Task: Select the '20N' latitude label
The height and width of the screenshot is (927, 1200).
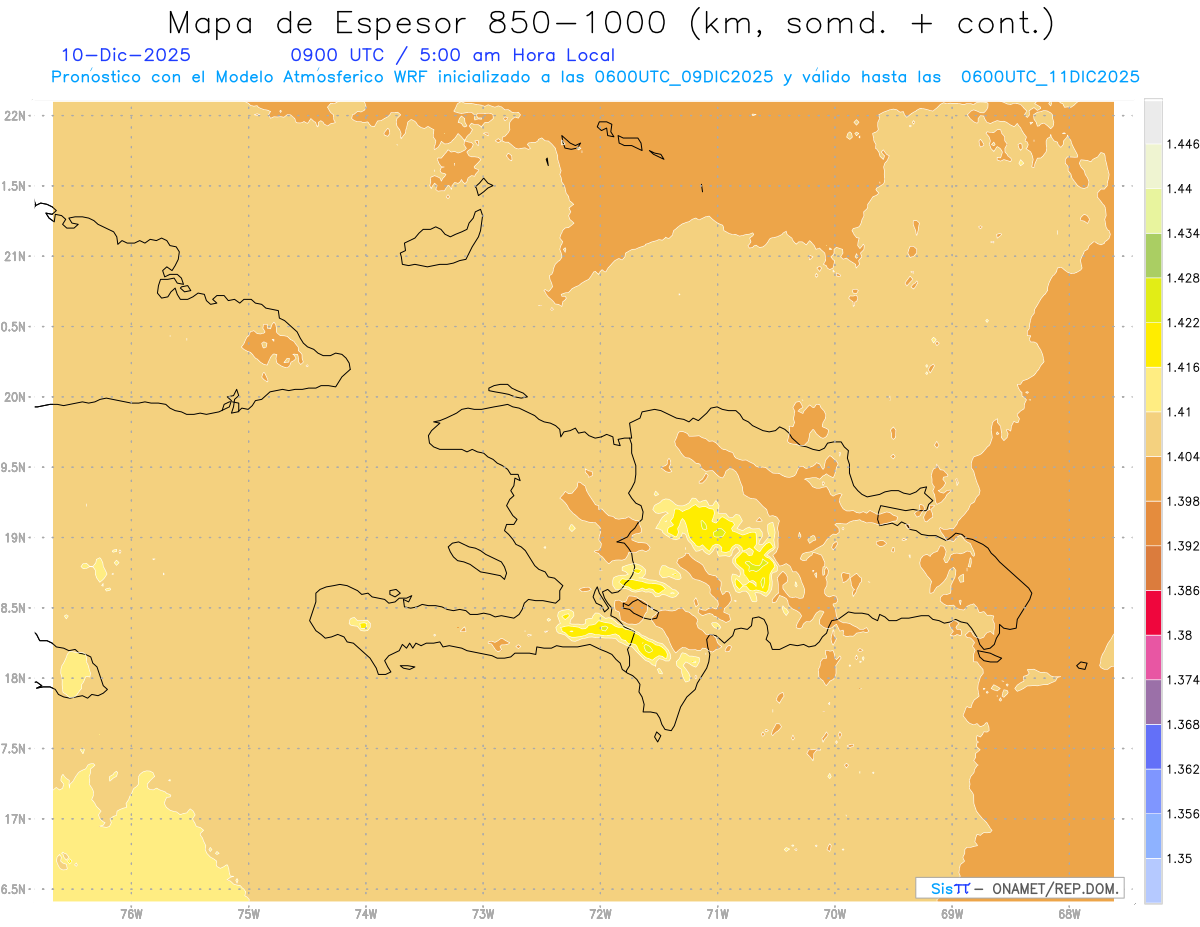Action: [x=14, y=397]
